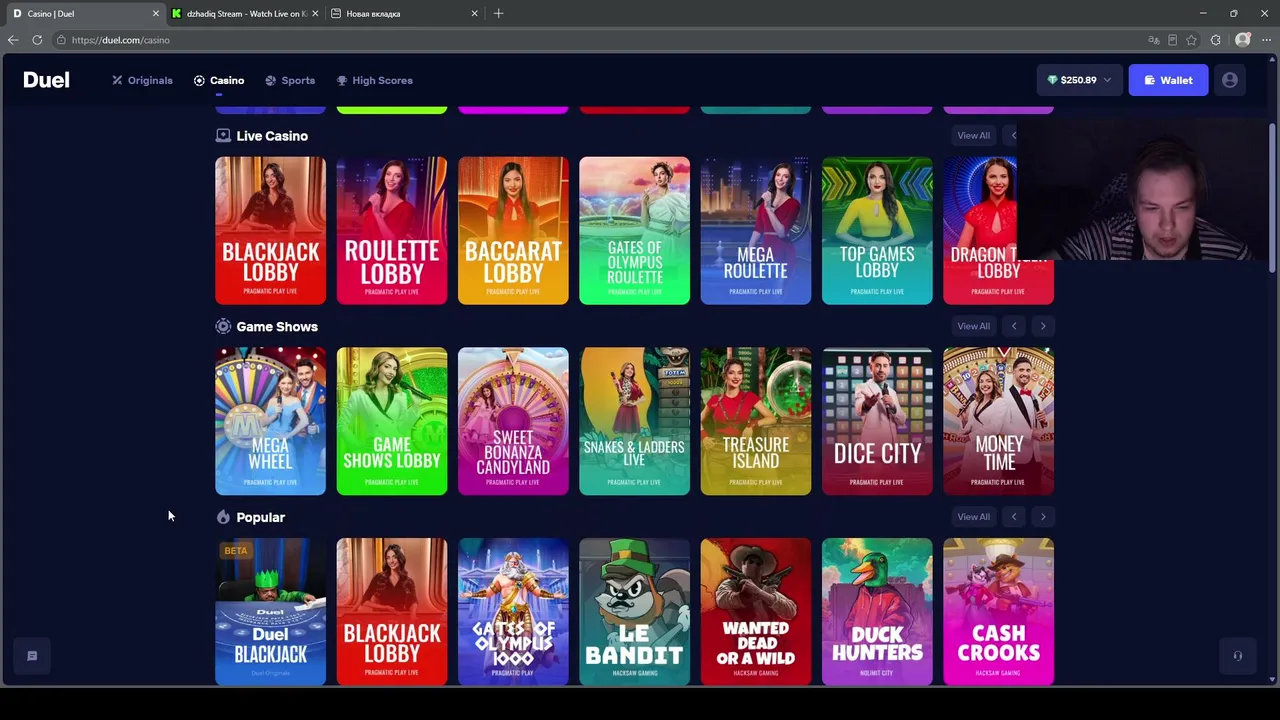The height and width of the screenshot is (720, 1280).
Task: Close the Новая вкладка tab
Action: coord(474,14)
